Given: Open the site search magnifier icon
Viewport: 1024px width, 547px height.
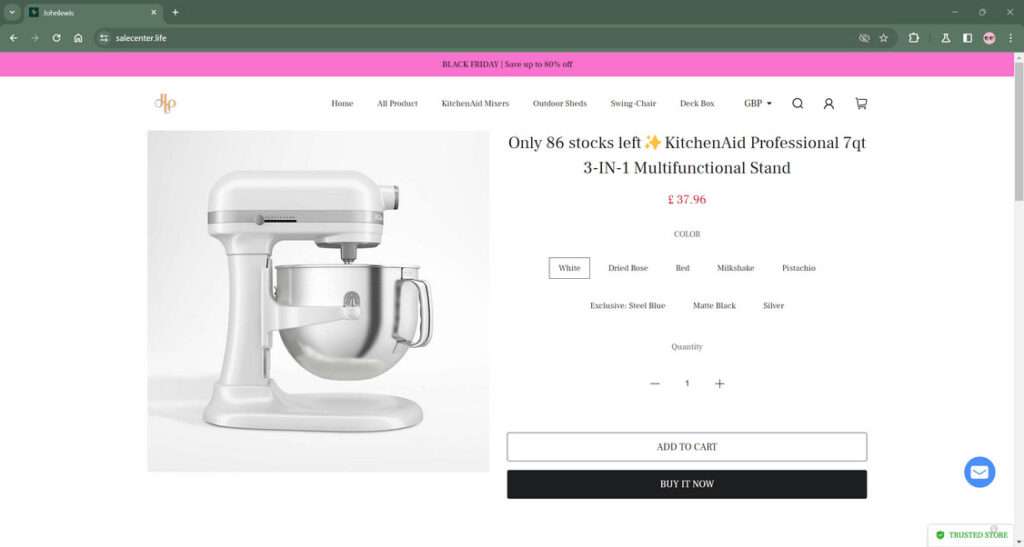Looking at the screenshot, I should click(x=797, y=103).
